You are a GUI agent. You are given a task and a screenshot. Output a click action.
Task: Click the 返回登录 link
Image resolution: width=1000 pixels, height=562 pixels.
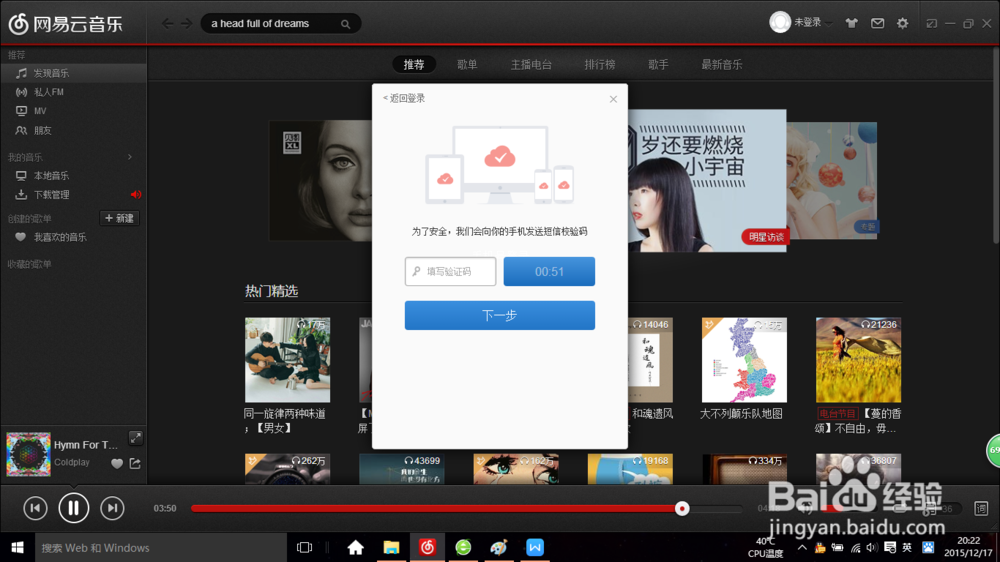click(x=404, y=98)
